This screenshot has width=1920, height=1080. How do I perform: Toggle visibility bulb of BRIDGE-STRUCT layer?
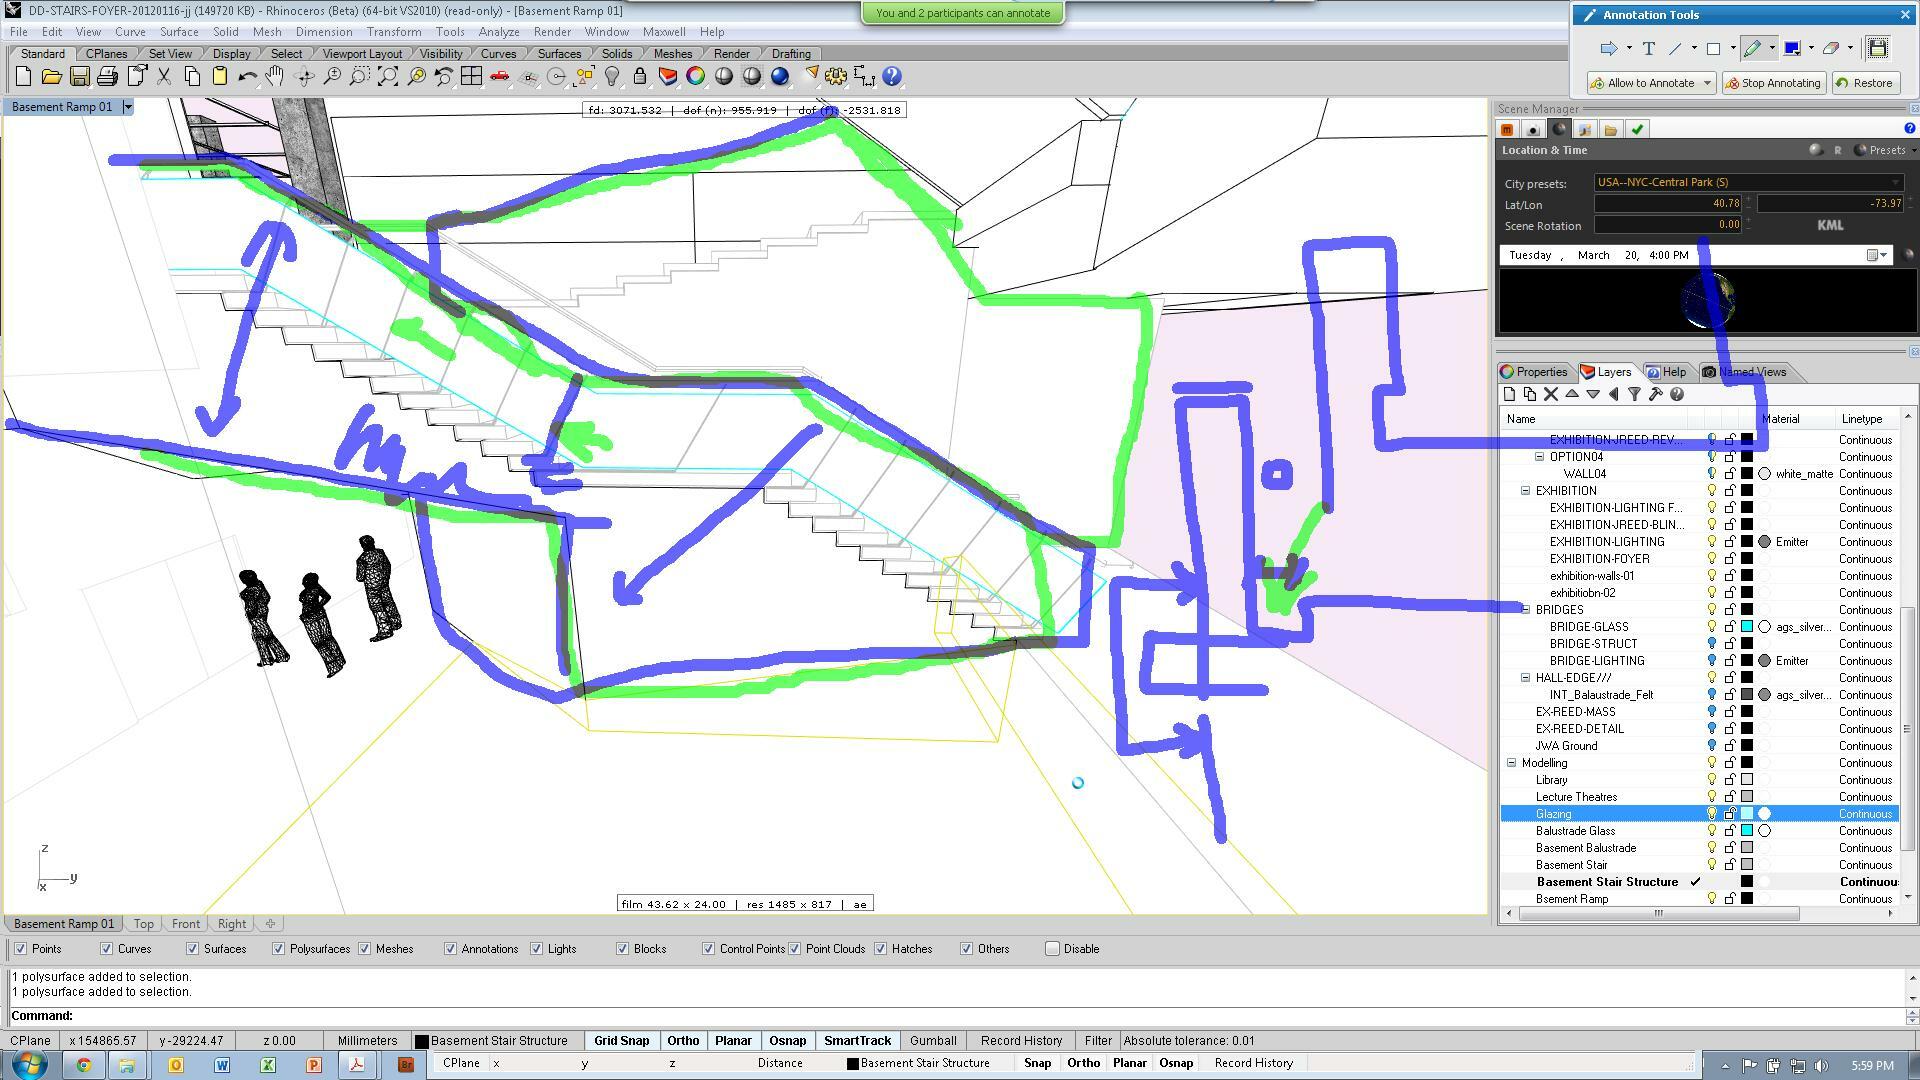tap(1712, 644)
